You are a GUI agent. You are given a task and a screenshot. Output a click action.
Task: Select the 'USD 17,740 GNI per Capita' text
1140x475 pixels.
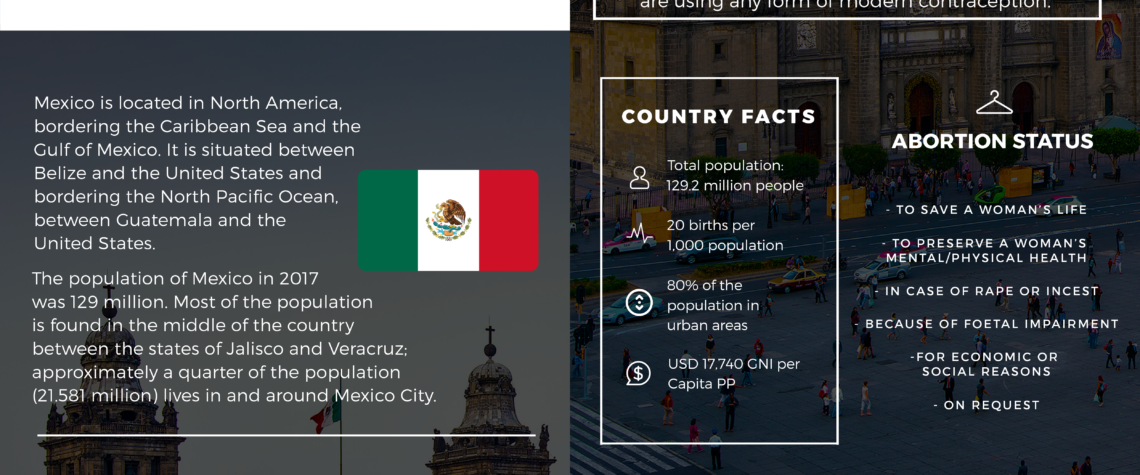point(733,372)
